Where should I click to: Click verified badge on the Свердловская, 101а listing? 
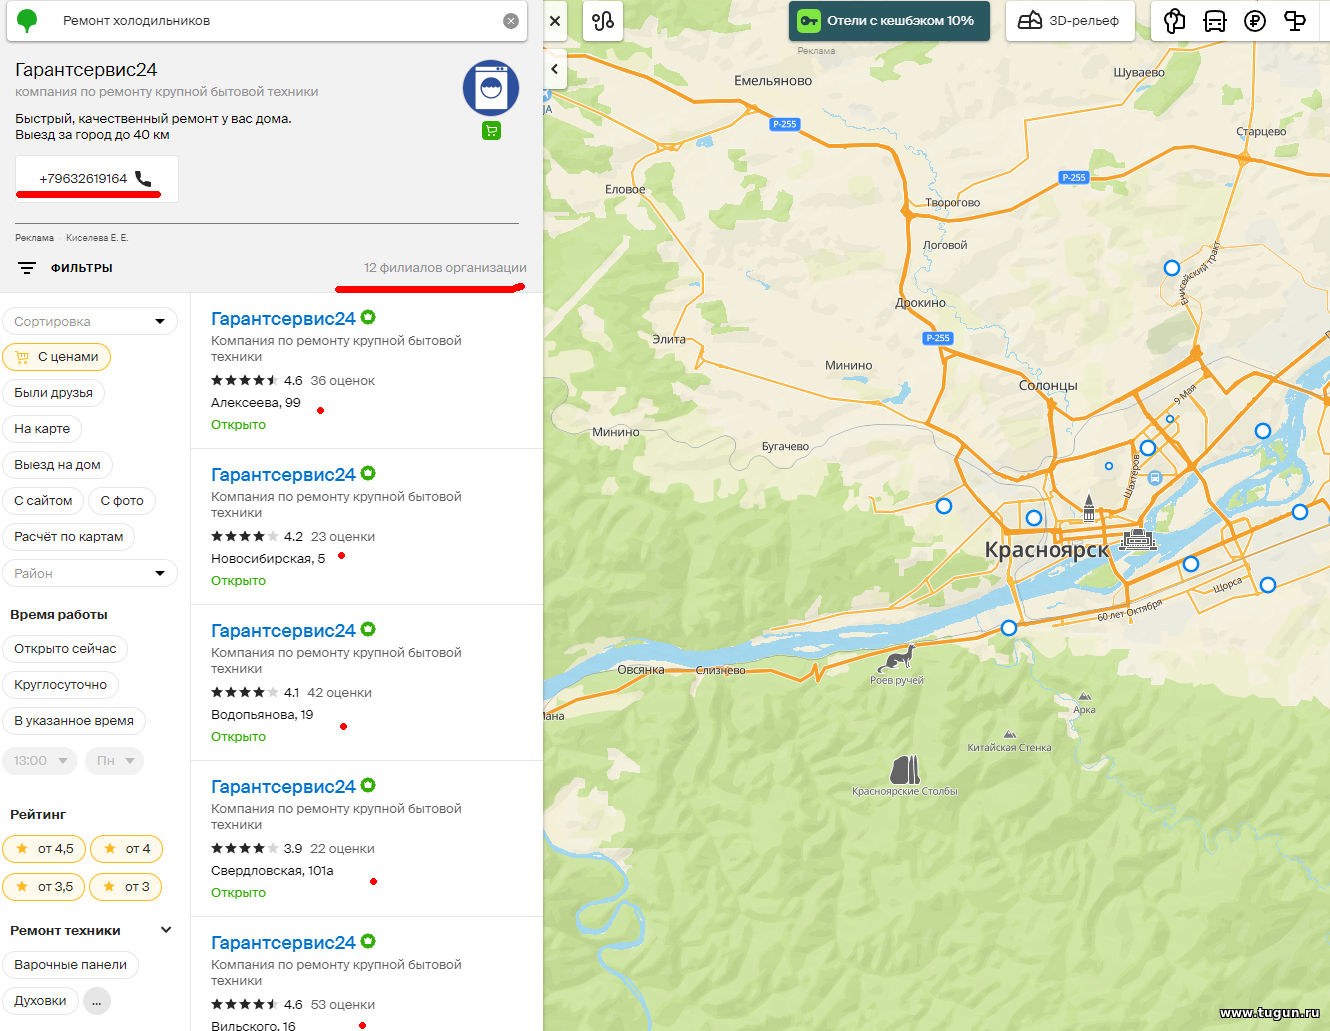point(368,785)
